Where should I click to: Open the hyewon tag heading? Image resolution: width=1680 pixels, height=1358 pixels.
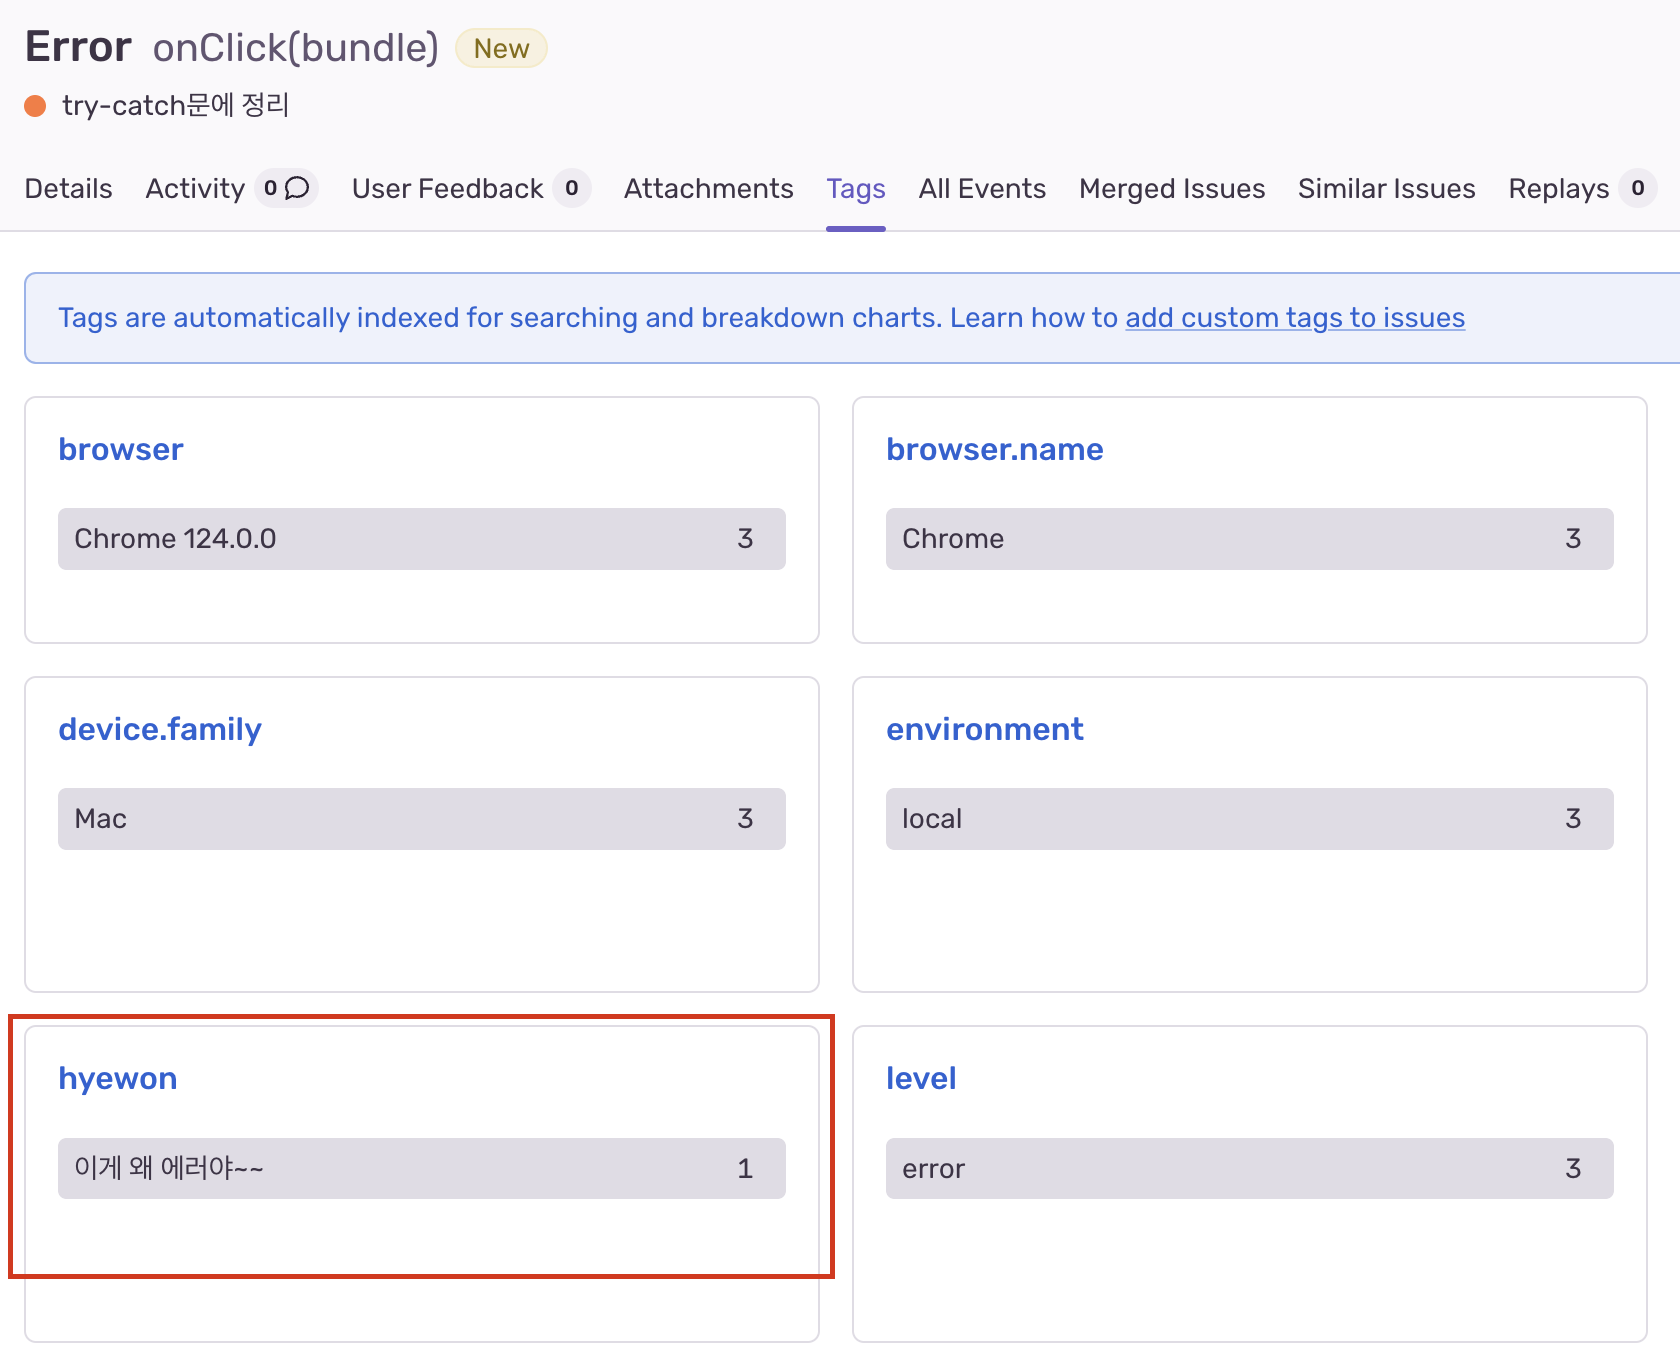pos(118,1078)
